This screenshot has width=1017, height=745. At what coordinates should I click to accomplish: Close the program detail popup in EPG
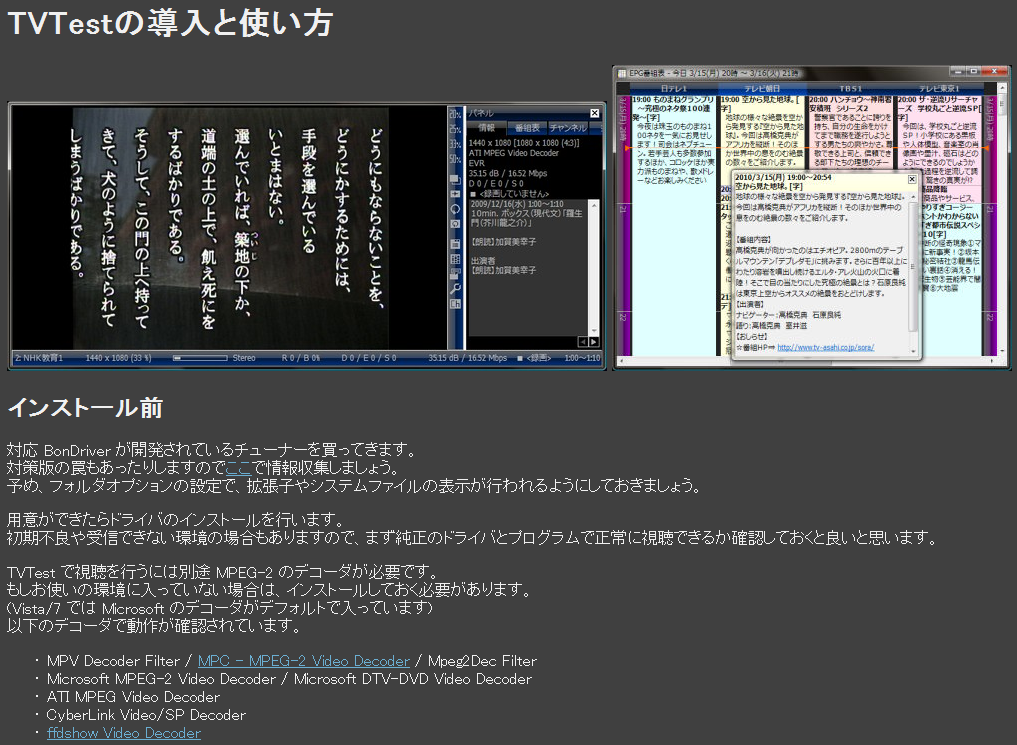[x=911, y=179]
